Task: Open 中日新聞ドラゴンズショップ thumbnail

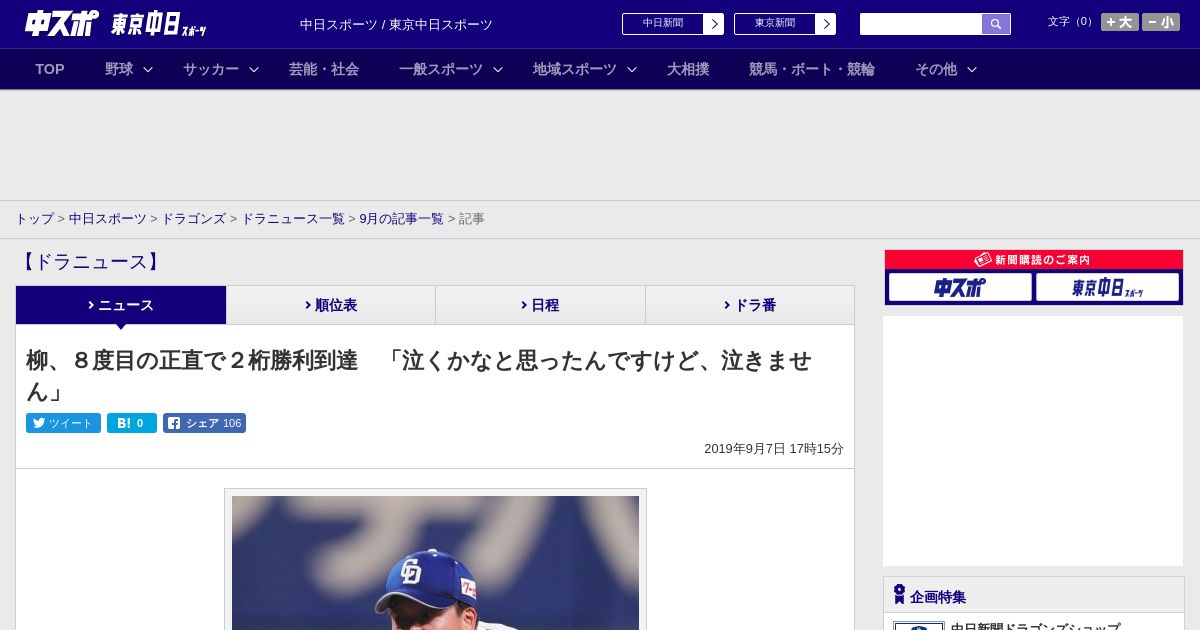Action: 919,626
